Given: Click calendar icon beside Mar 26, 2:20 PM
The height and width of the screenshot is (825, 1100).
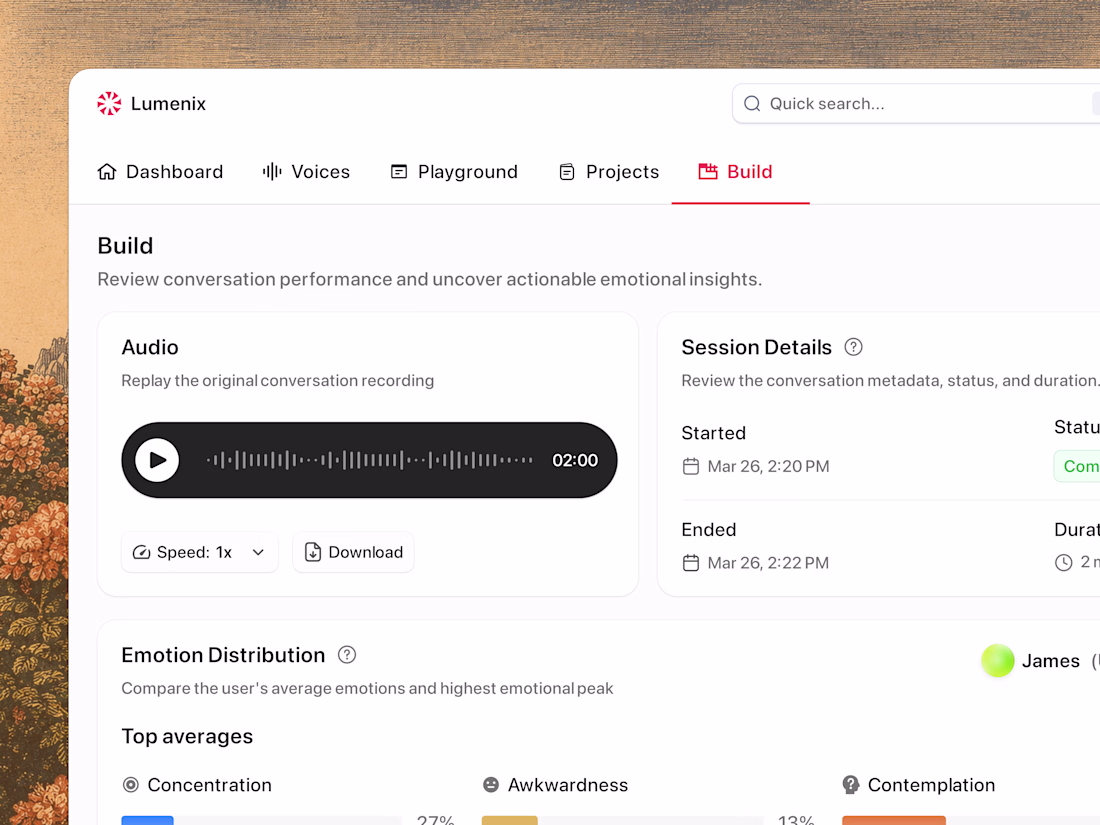Looking at the screenshot, I should pyautogui.click(x=691, y=467).
